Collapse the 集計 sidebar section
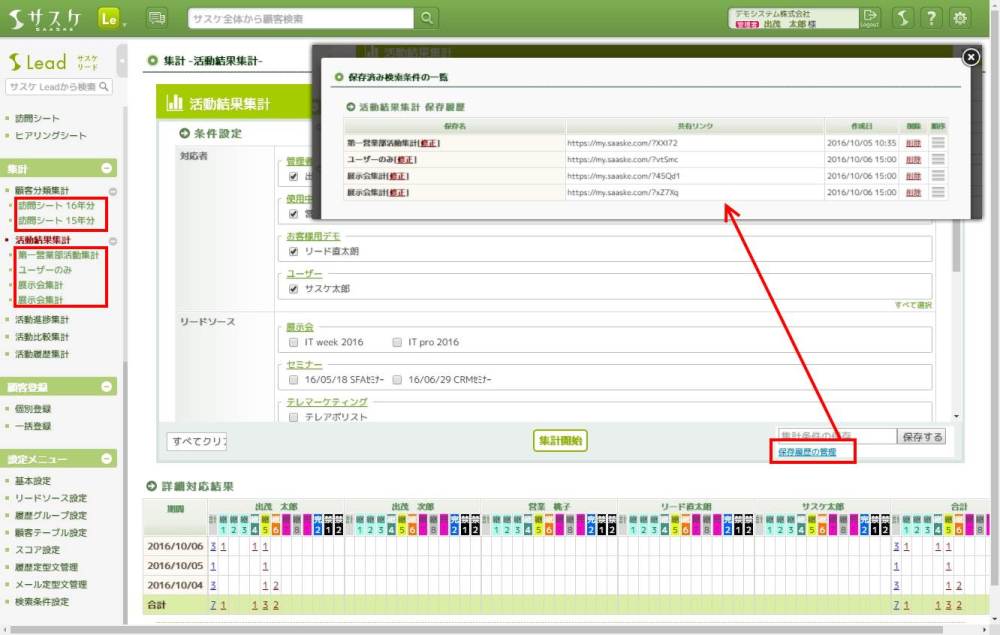1000x635 pixels. coord(108,169)
